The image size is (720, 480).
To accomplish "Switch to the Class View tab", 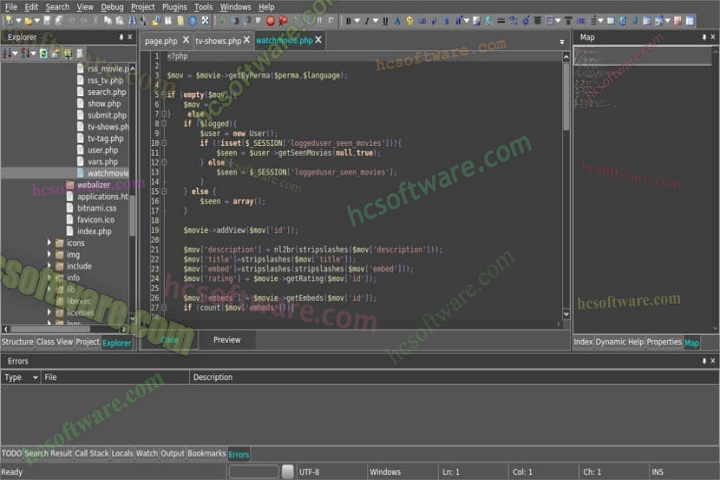I will point(55,342).
